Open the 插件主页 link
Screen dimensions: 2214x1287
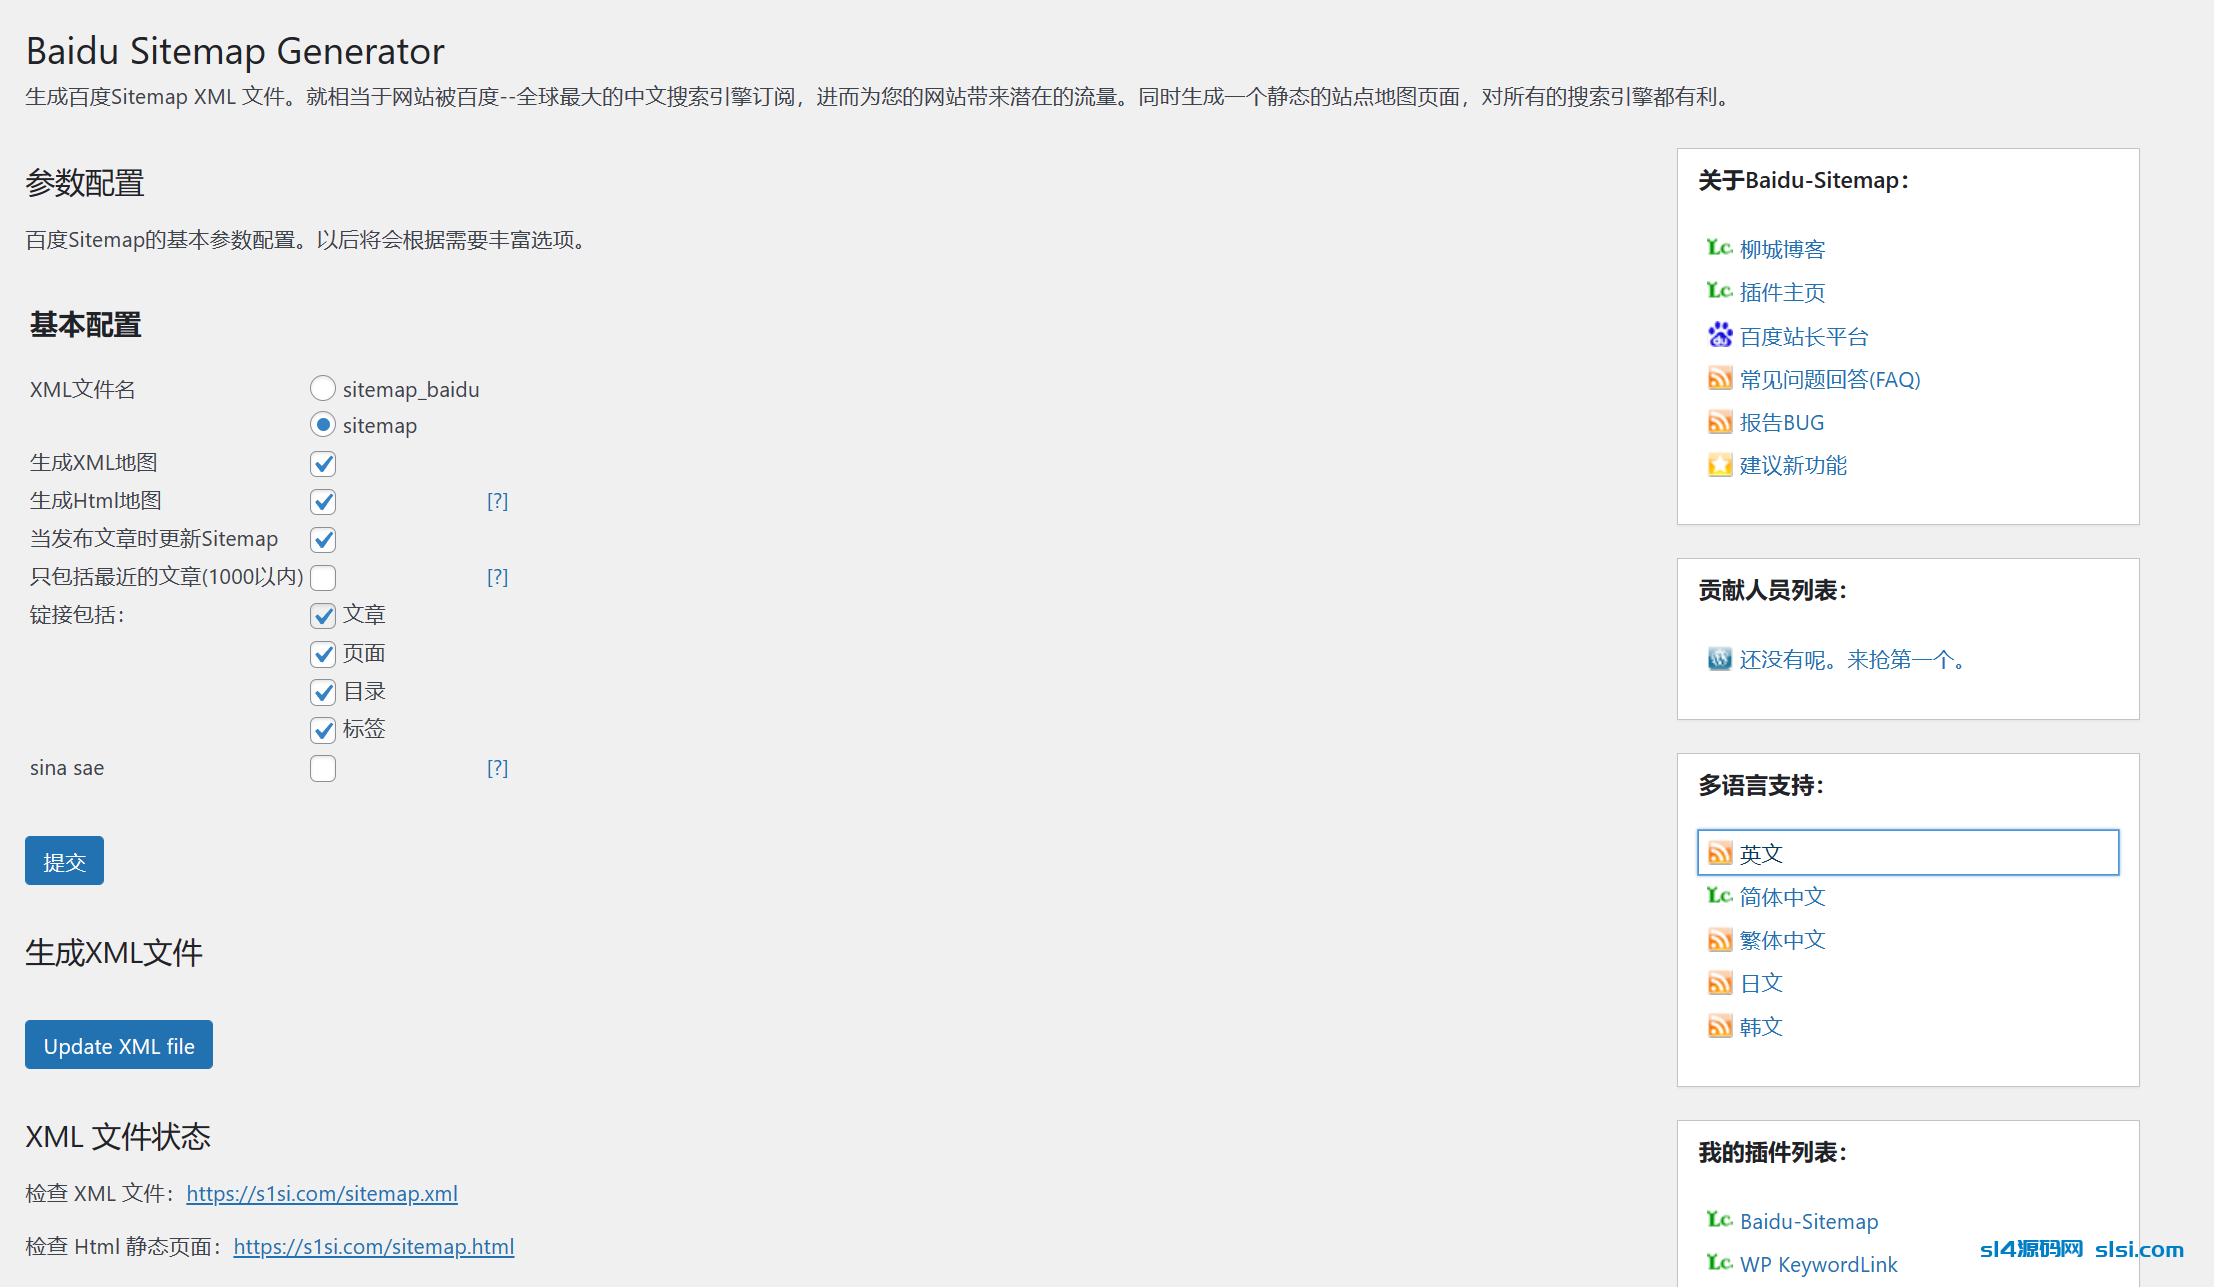tap(1782, 292)
